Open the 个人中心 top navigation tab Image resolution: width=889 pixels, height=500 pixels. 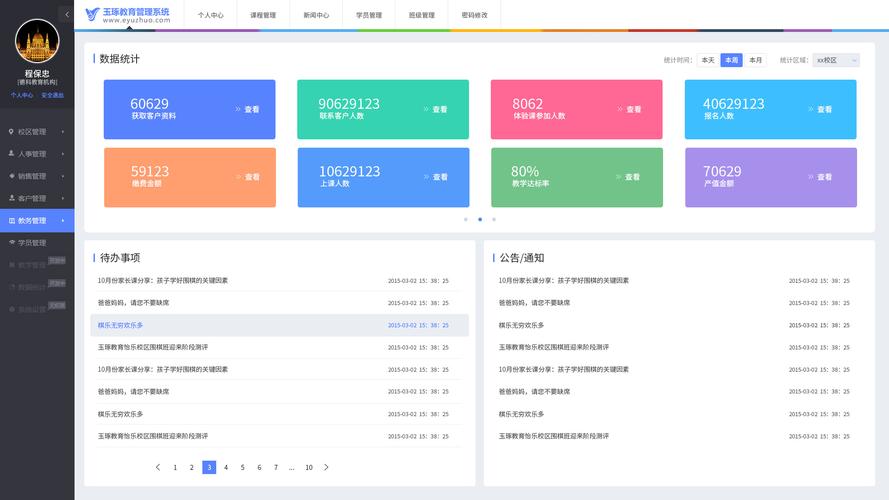[210, 15]
